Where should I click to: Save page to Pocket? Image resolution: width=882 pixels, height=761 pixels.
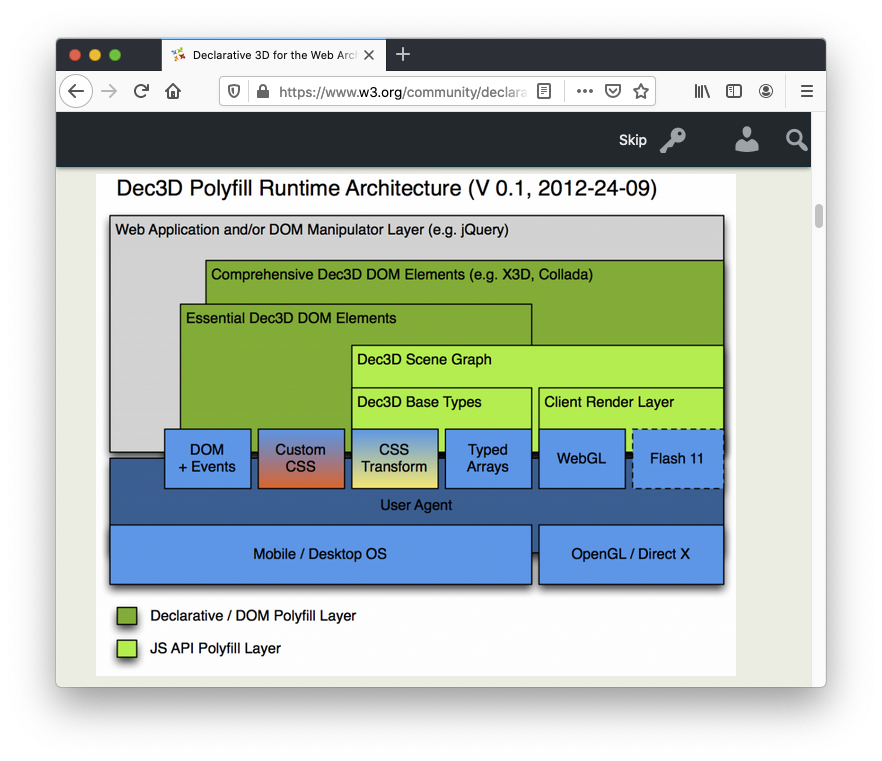(613, 91)
